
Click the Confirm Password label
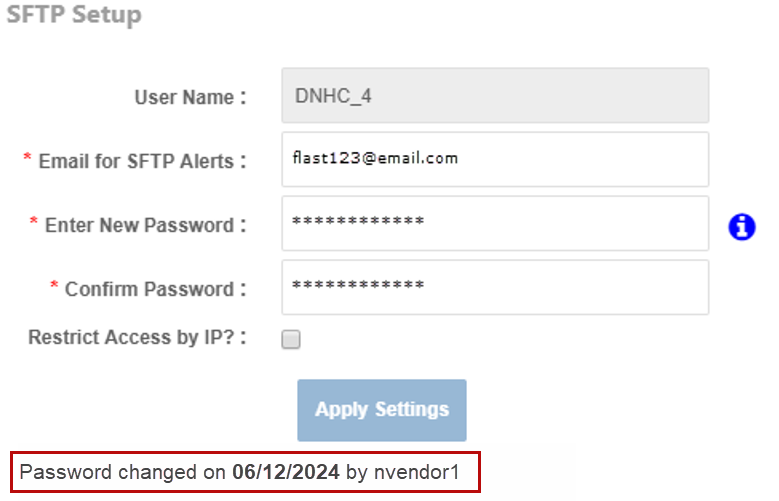coord(155,289)
